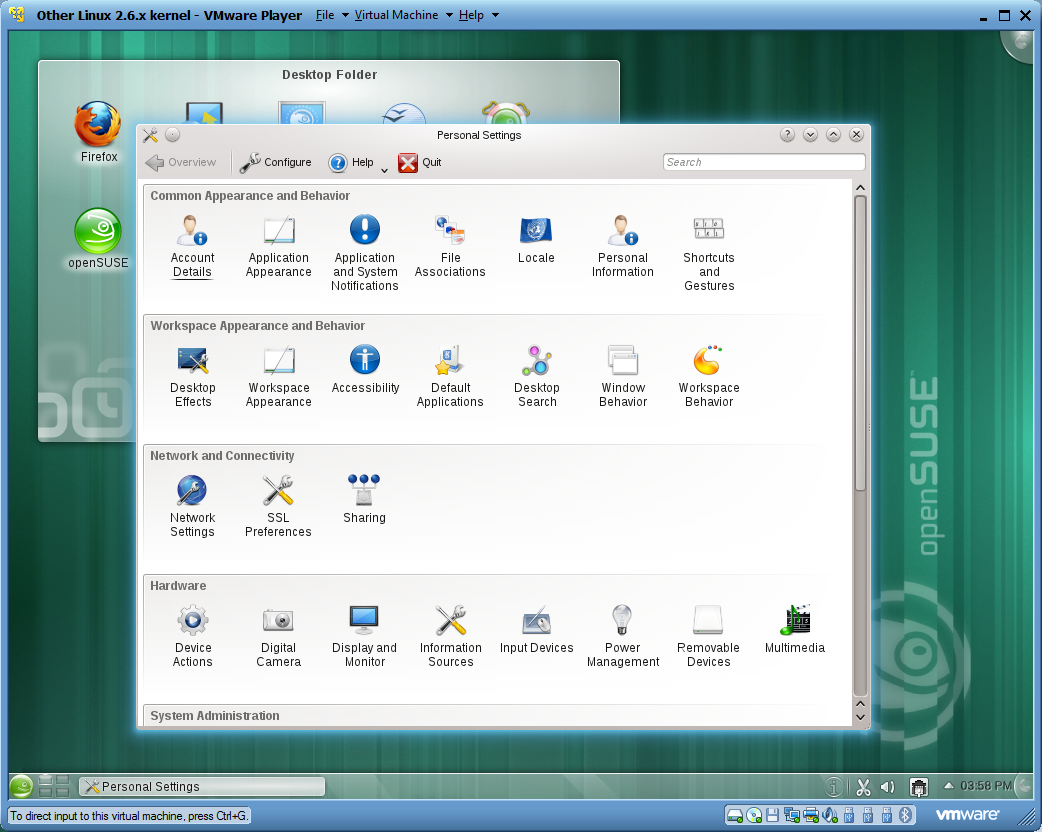Click the VMware sound card status icon

830,815
